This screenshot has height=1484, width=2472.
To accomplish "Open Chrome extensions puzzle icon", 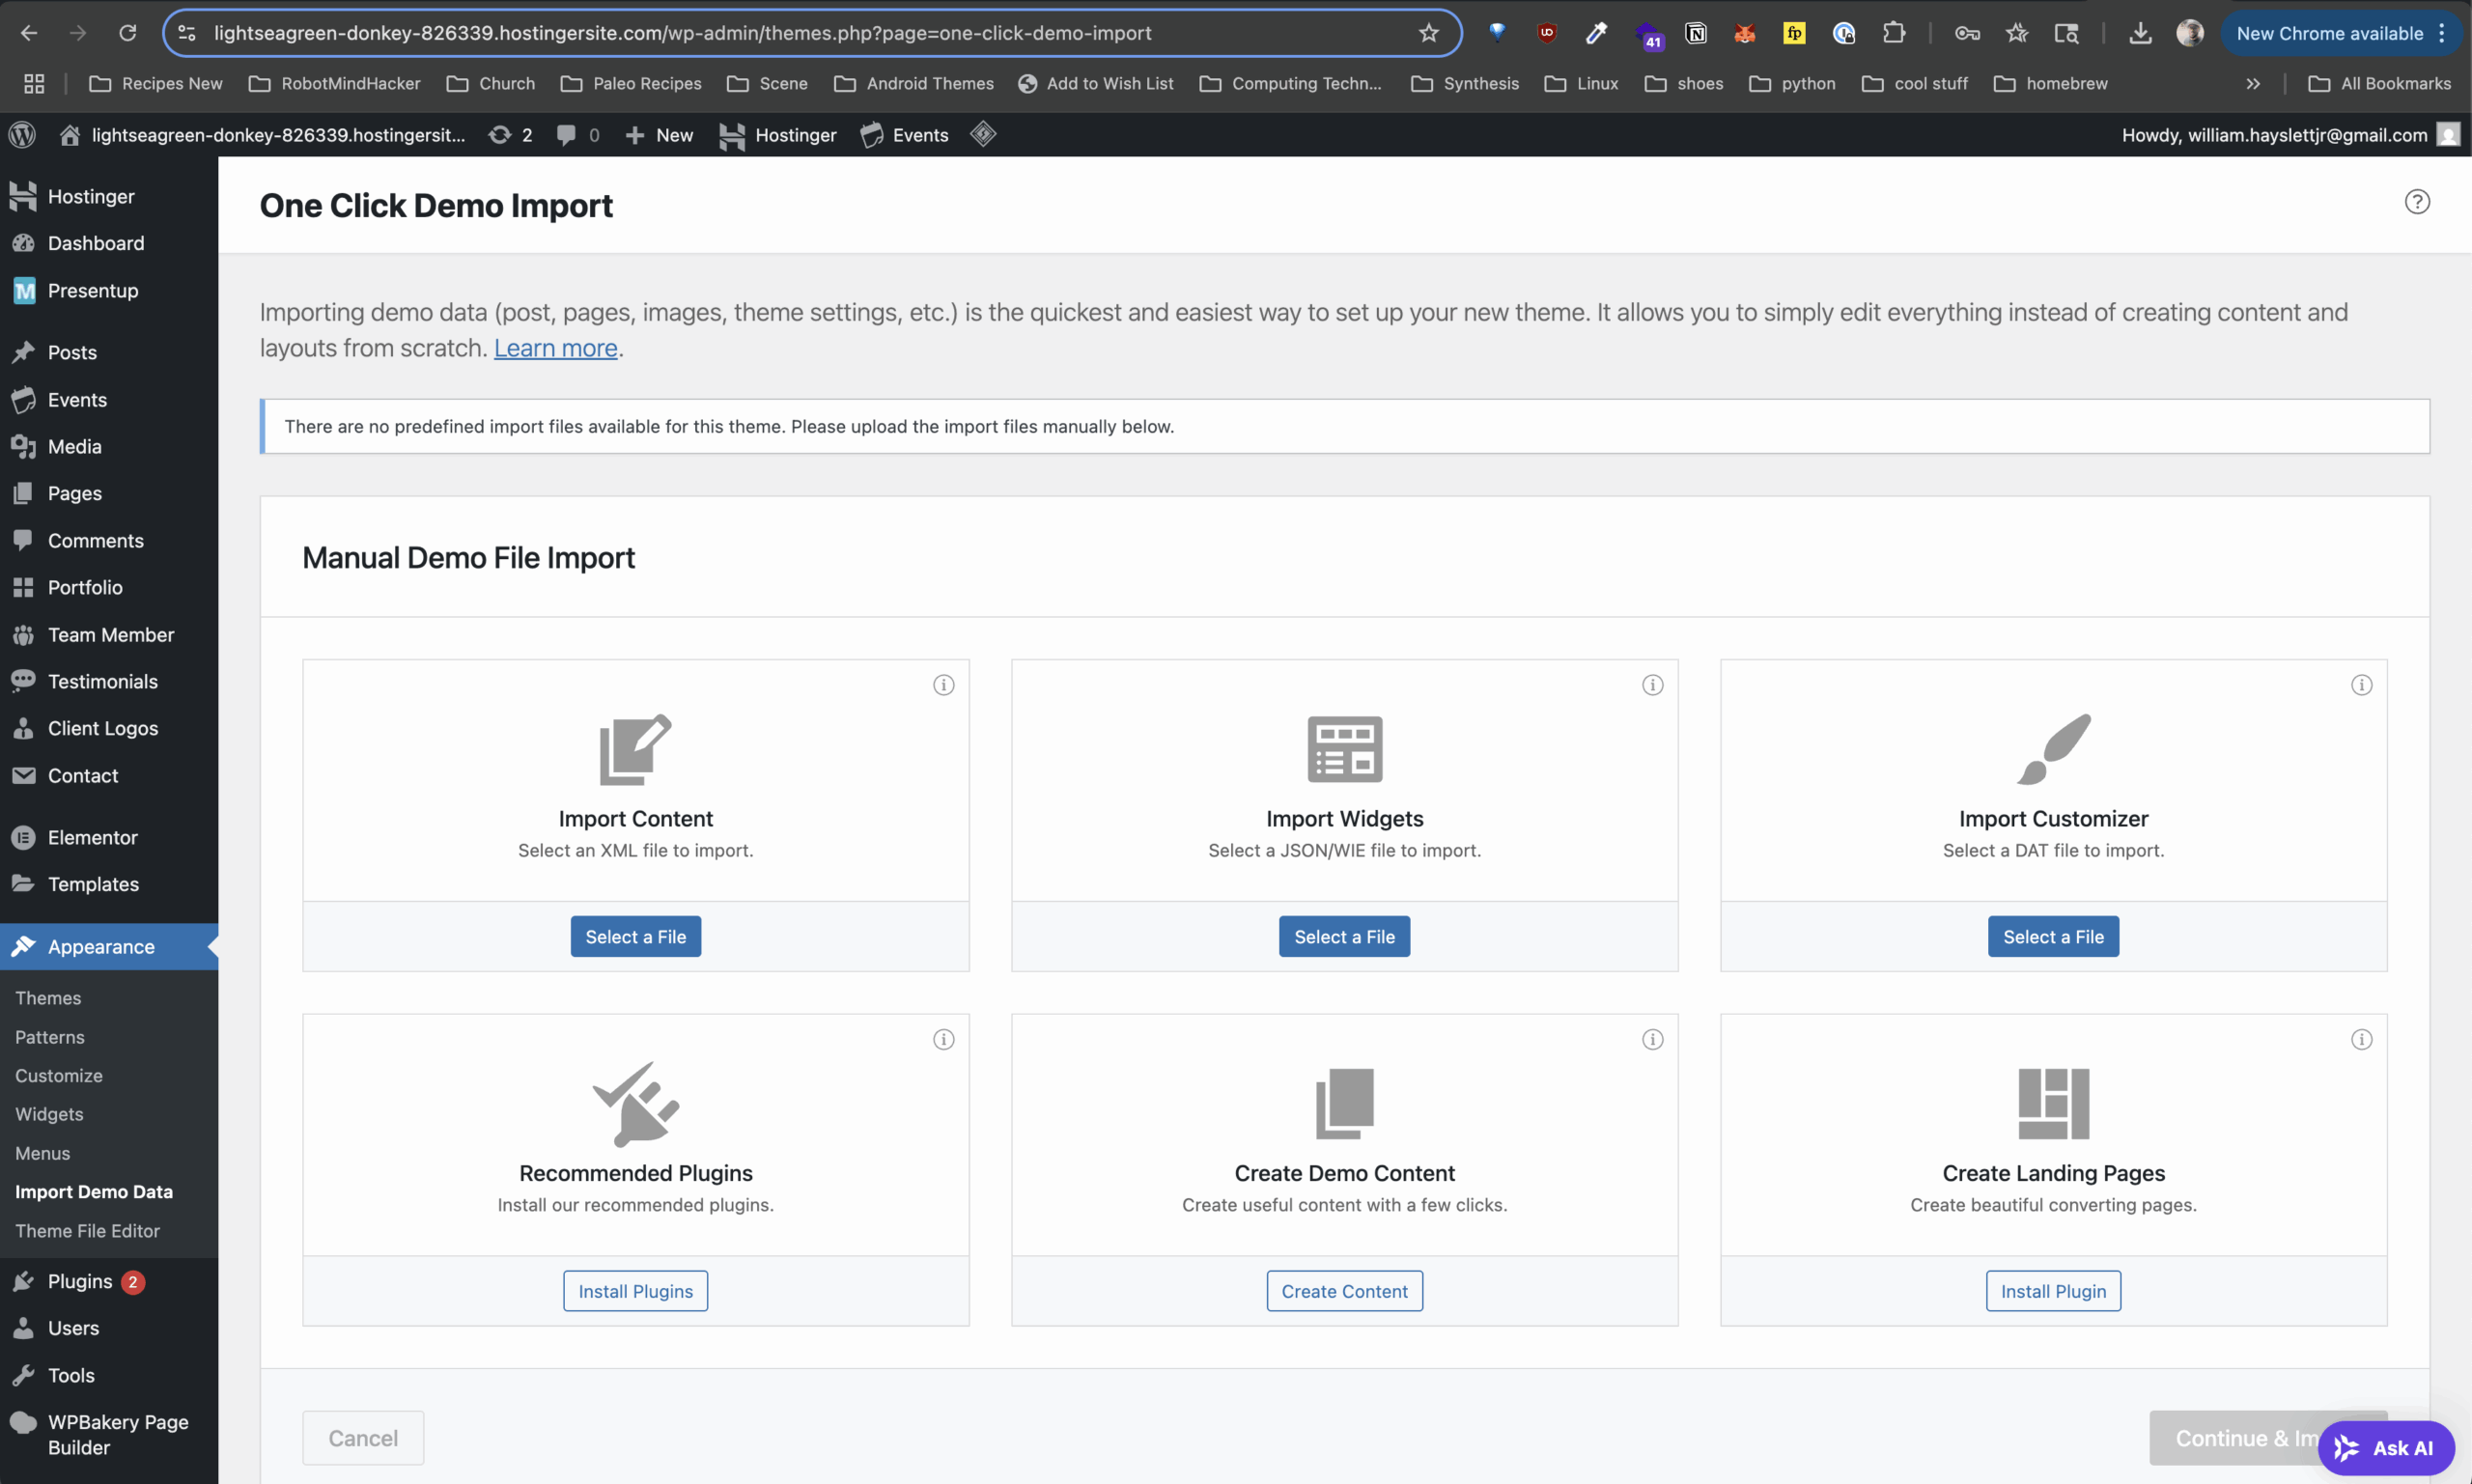I will point(1893,33).
